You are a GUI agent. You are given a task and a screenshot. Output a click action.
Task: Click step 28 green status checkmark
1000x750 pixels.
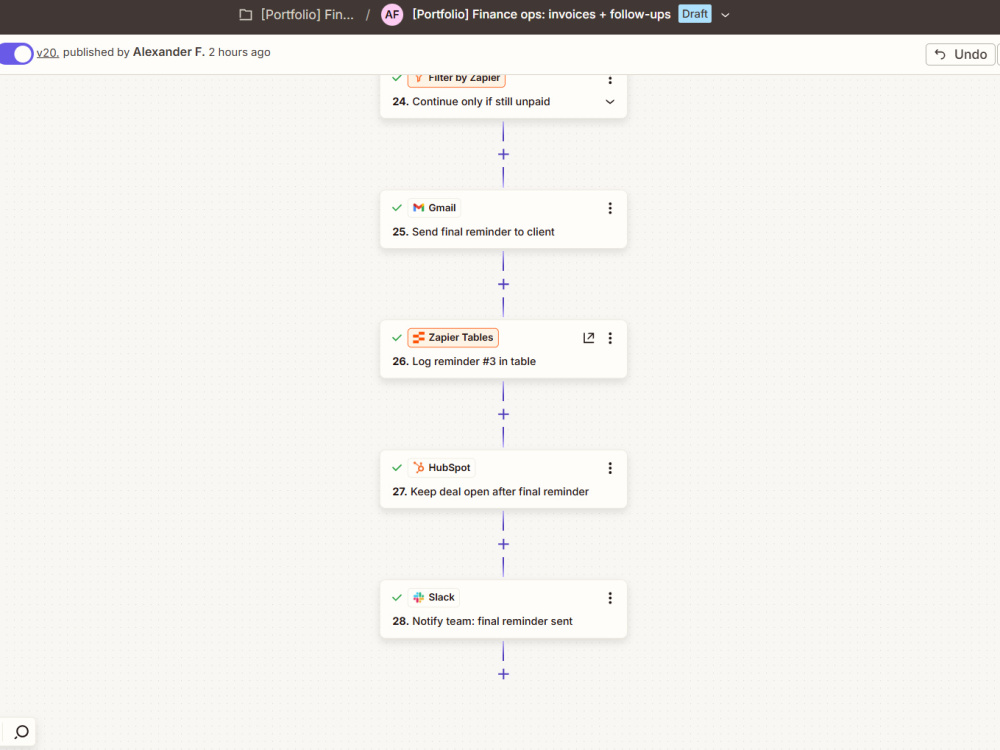coord(397,598)
